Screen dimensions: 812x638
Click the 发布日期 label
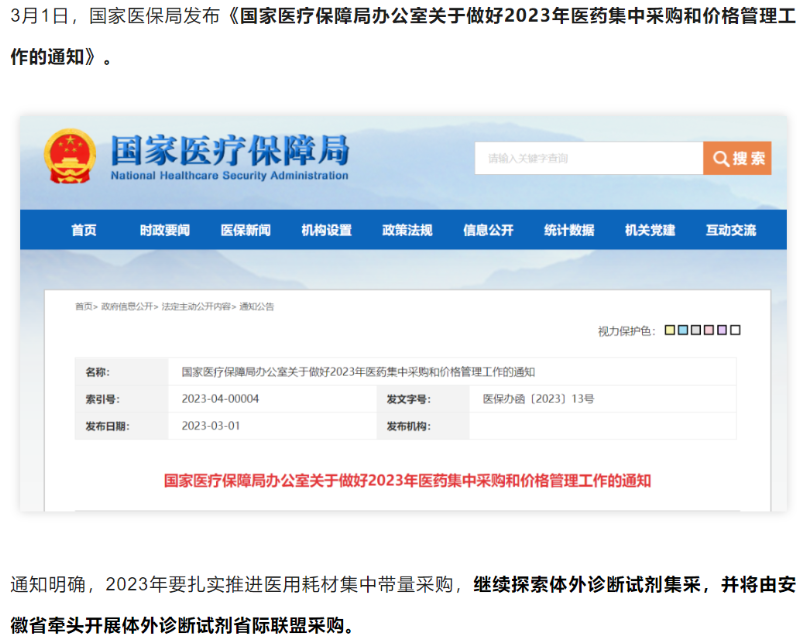click(x=107, y=426)
